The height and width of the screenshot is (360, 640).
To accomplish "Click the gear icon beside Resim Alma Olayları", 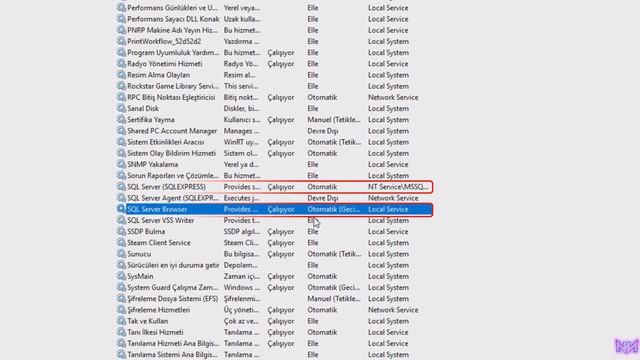I will tap(121, 75).
